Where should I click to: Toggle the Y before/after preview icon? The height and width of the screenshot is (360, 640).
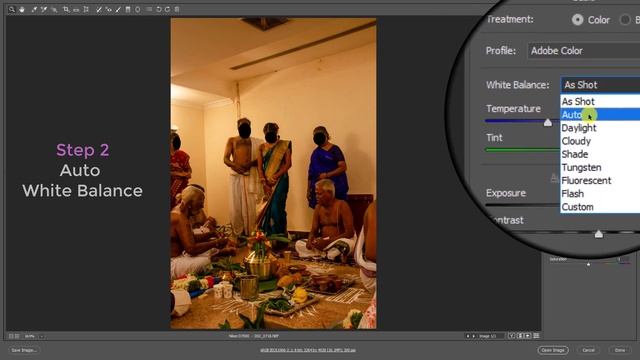[x=512, y=336]
